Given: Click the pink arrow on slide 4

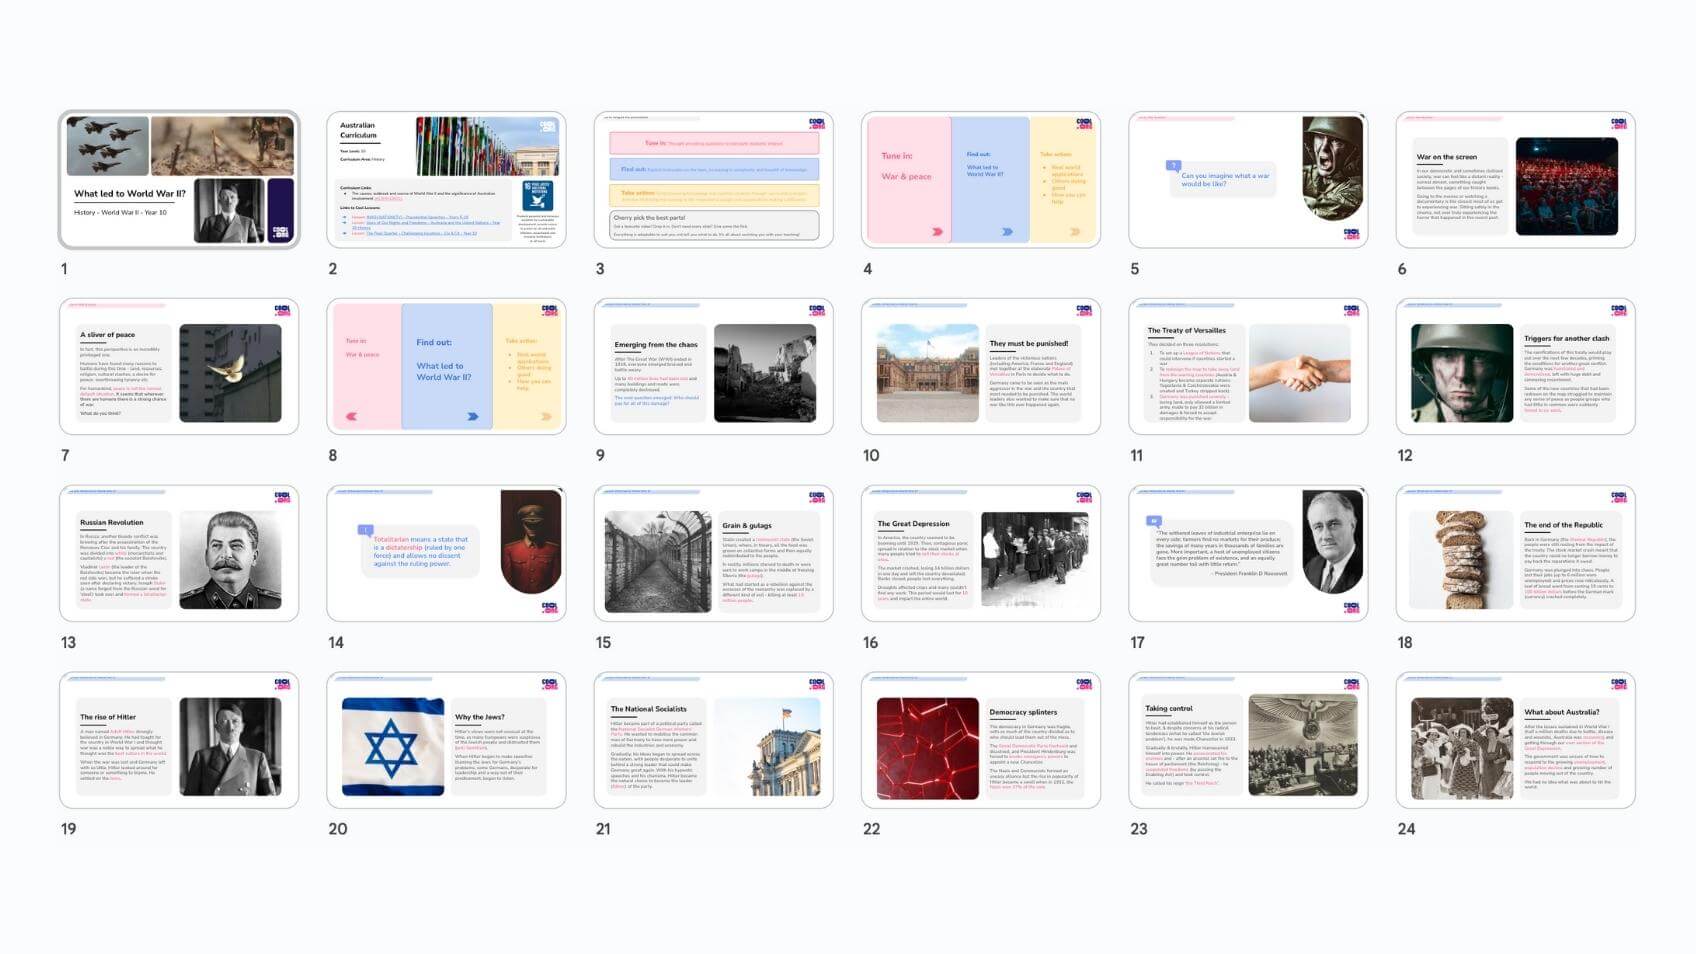Looking at the screenshot, I should point(937,231).
